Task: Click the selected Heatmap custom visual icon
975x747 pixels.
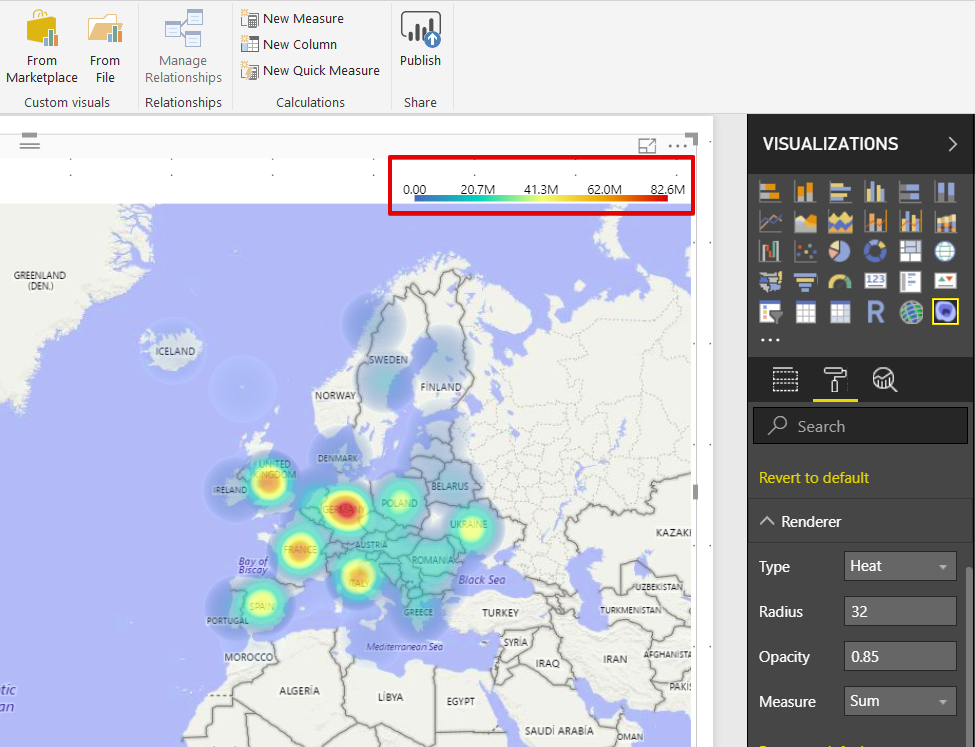Action: coord(944,313)
